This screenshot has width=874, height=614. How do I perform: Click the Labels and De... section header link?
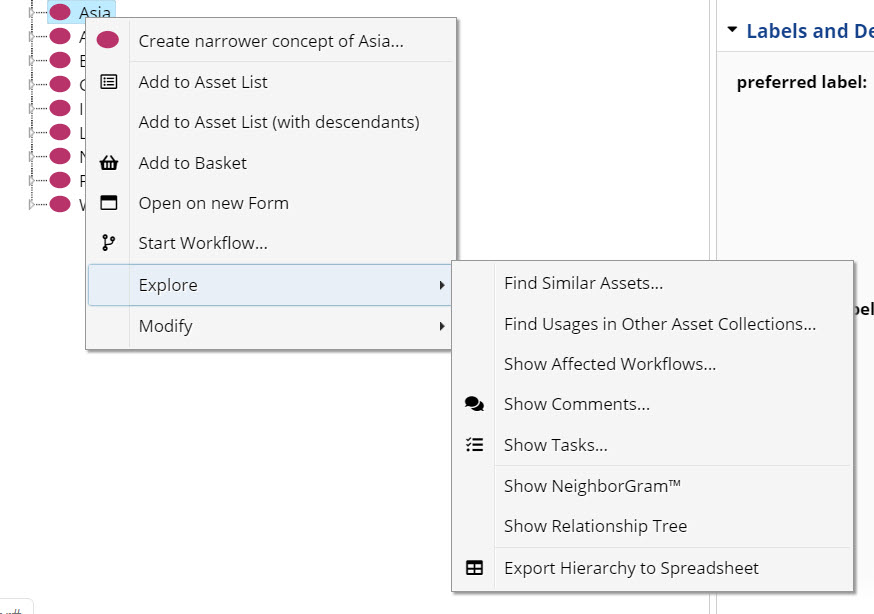pos(809,31)
